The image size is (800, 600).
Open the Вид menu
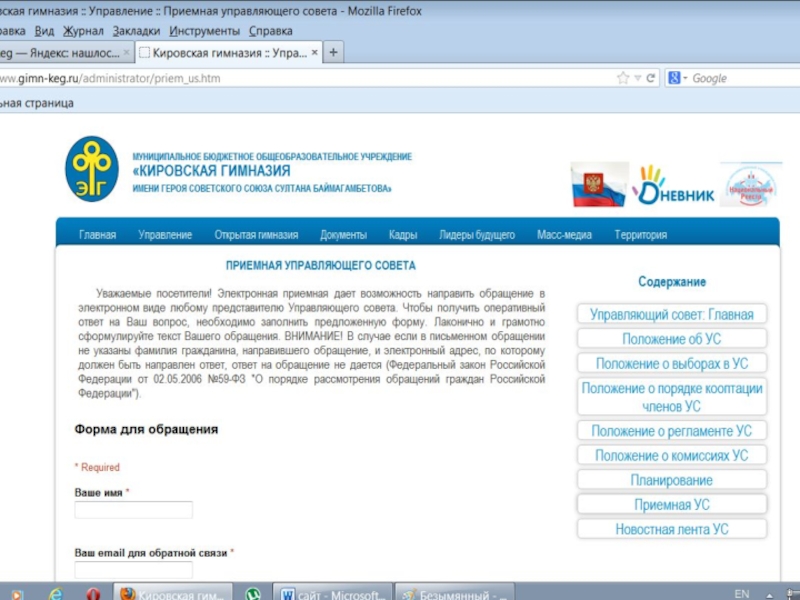point(44,31)
